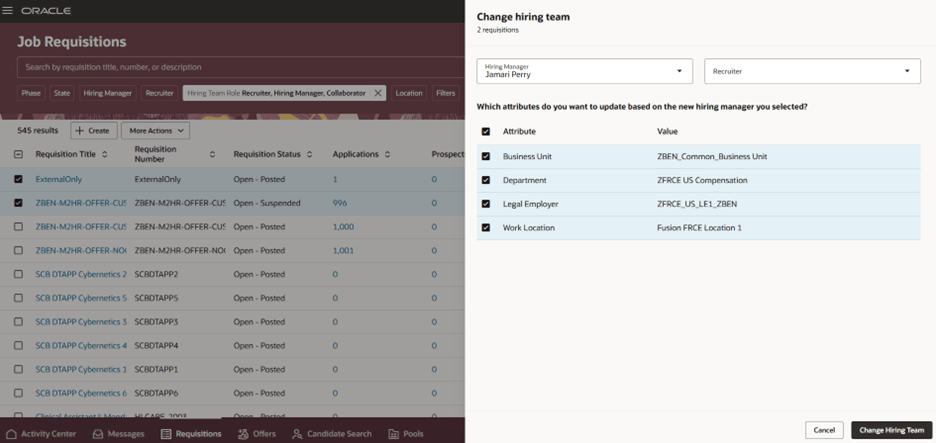
Task: Uncheck the Business Unit attribute
Action: click(486, 156)
